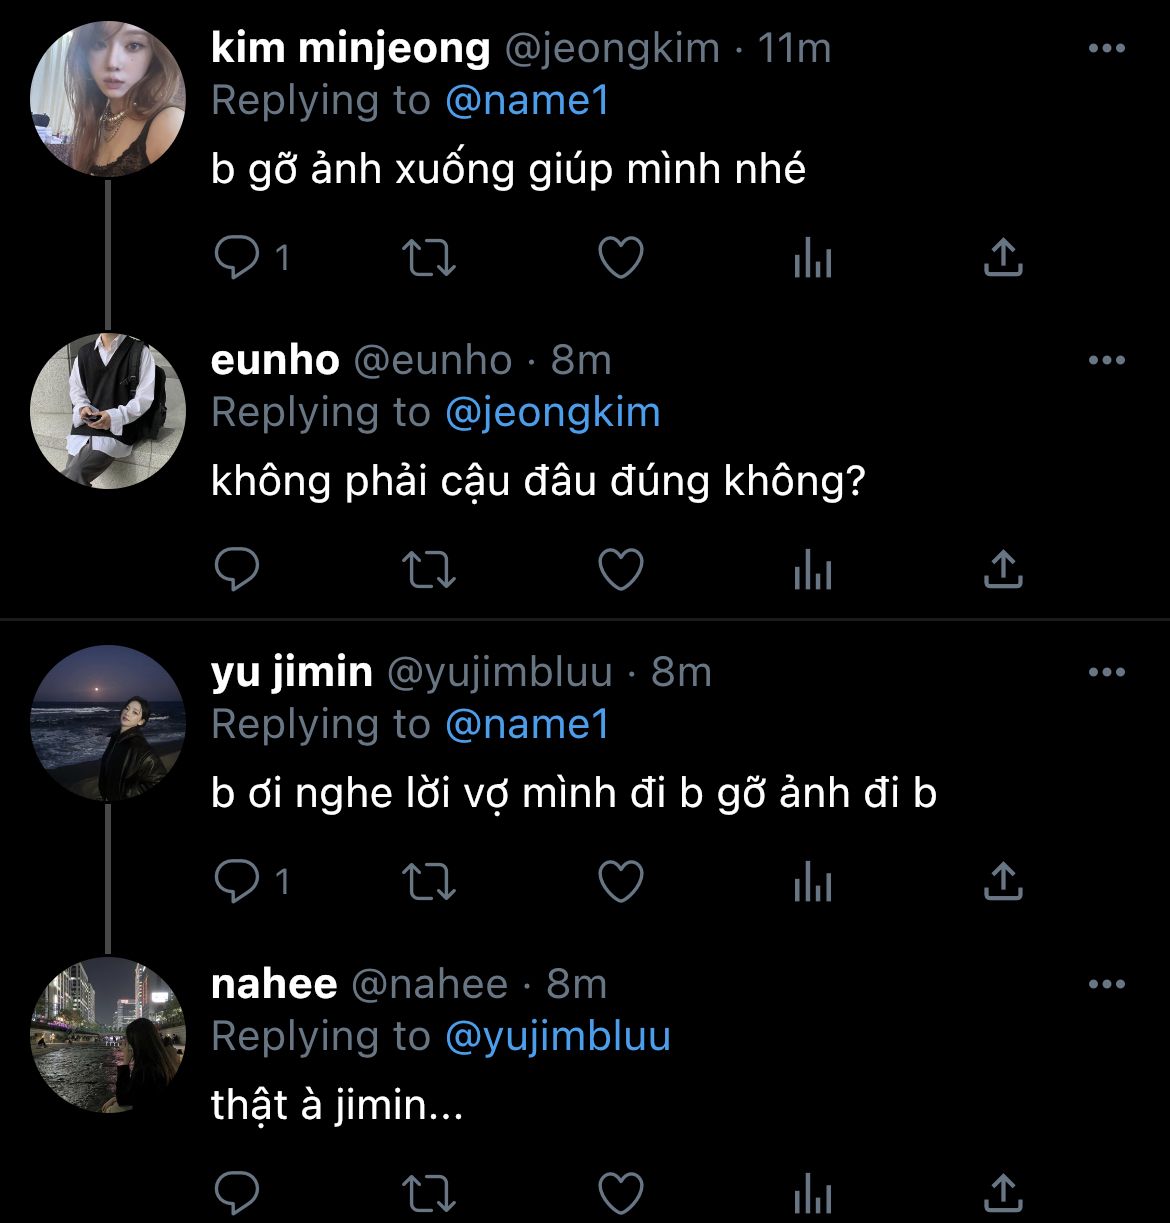Open the @yujimbluu mention link

tap(557, 1037)
